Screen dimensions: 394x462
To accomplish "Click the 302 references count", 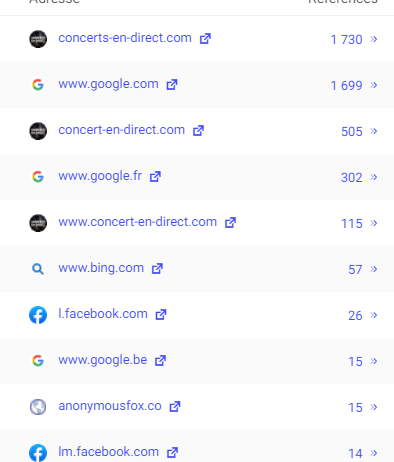I will 352,178.
